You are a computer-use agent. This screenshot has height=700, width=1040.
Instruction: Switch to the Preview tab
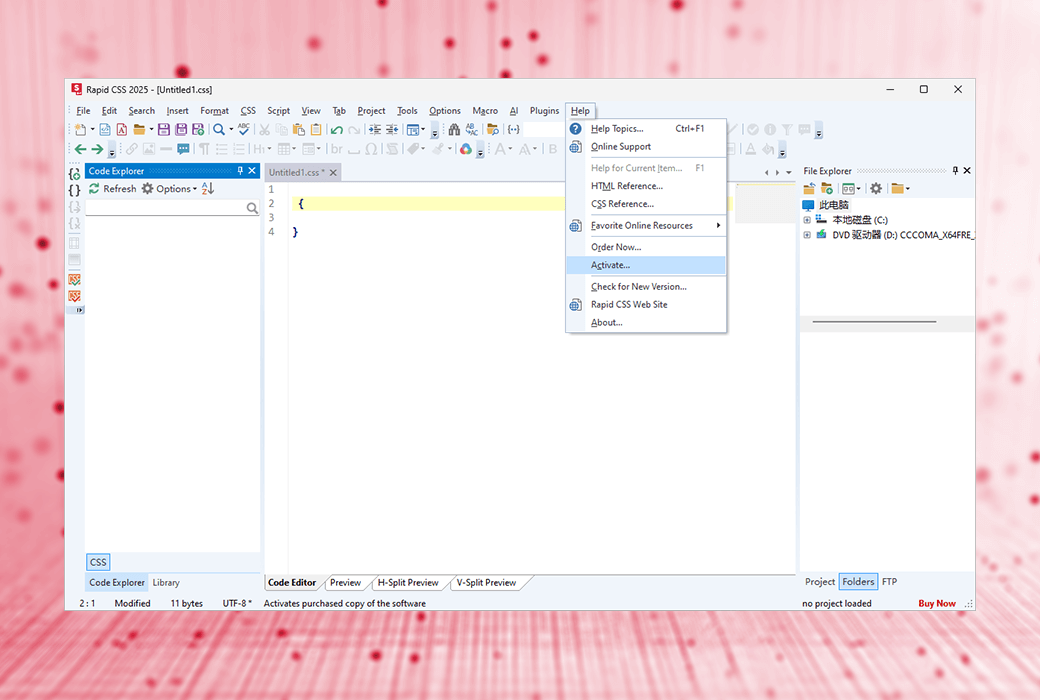[346, 583]
